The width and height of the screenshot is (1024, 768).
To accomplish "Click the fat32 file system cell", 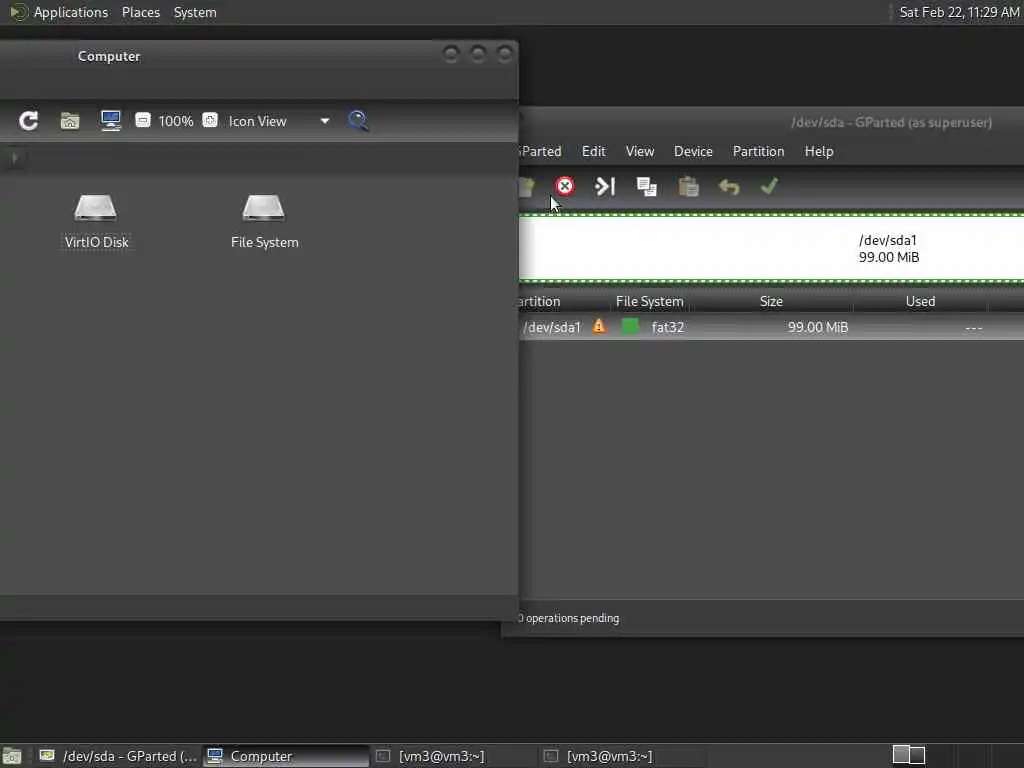I will point(667,327).
